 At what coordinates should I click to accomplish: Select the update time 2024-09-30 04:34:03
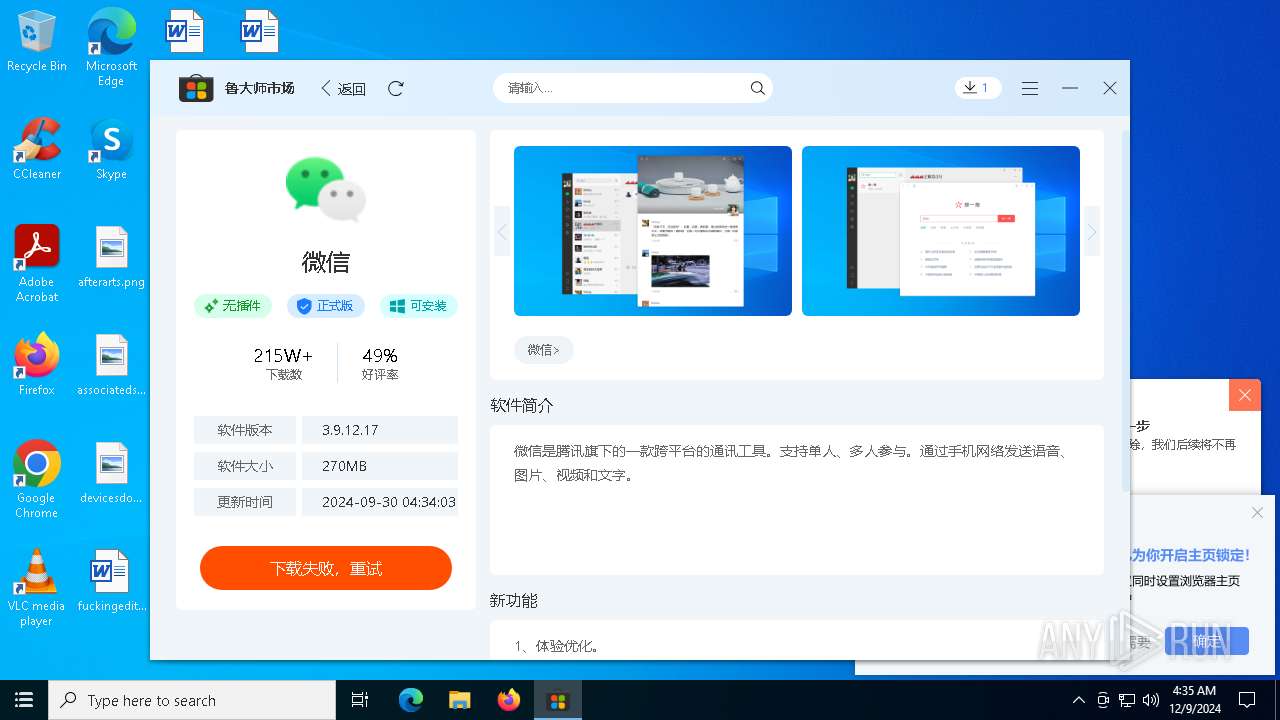tap(389, 502)
